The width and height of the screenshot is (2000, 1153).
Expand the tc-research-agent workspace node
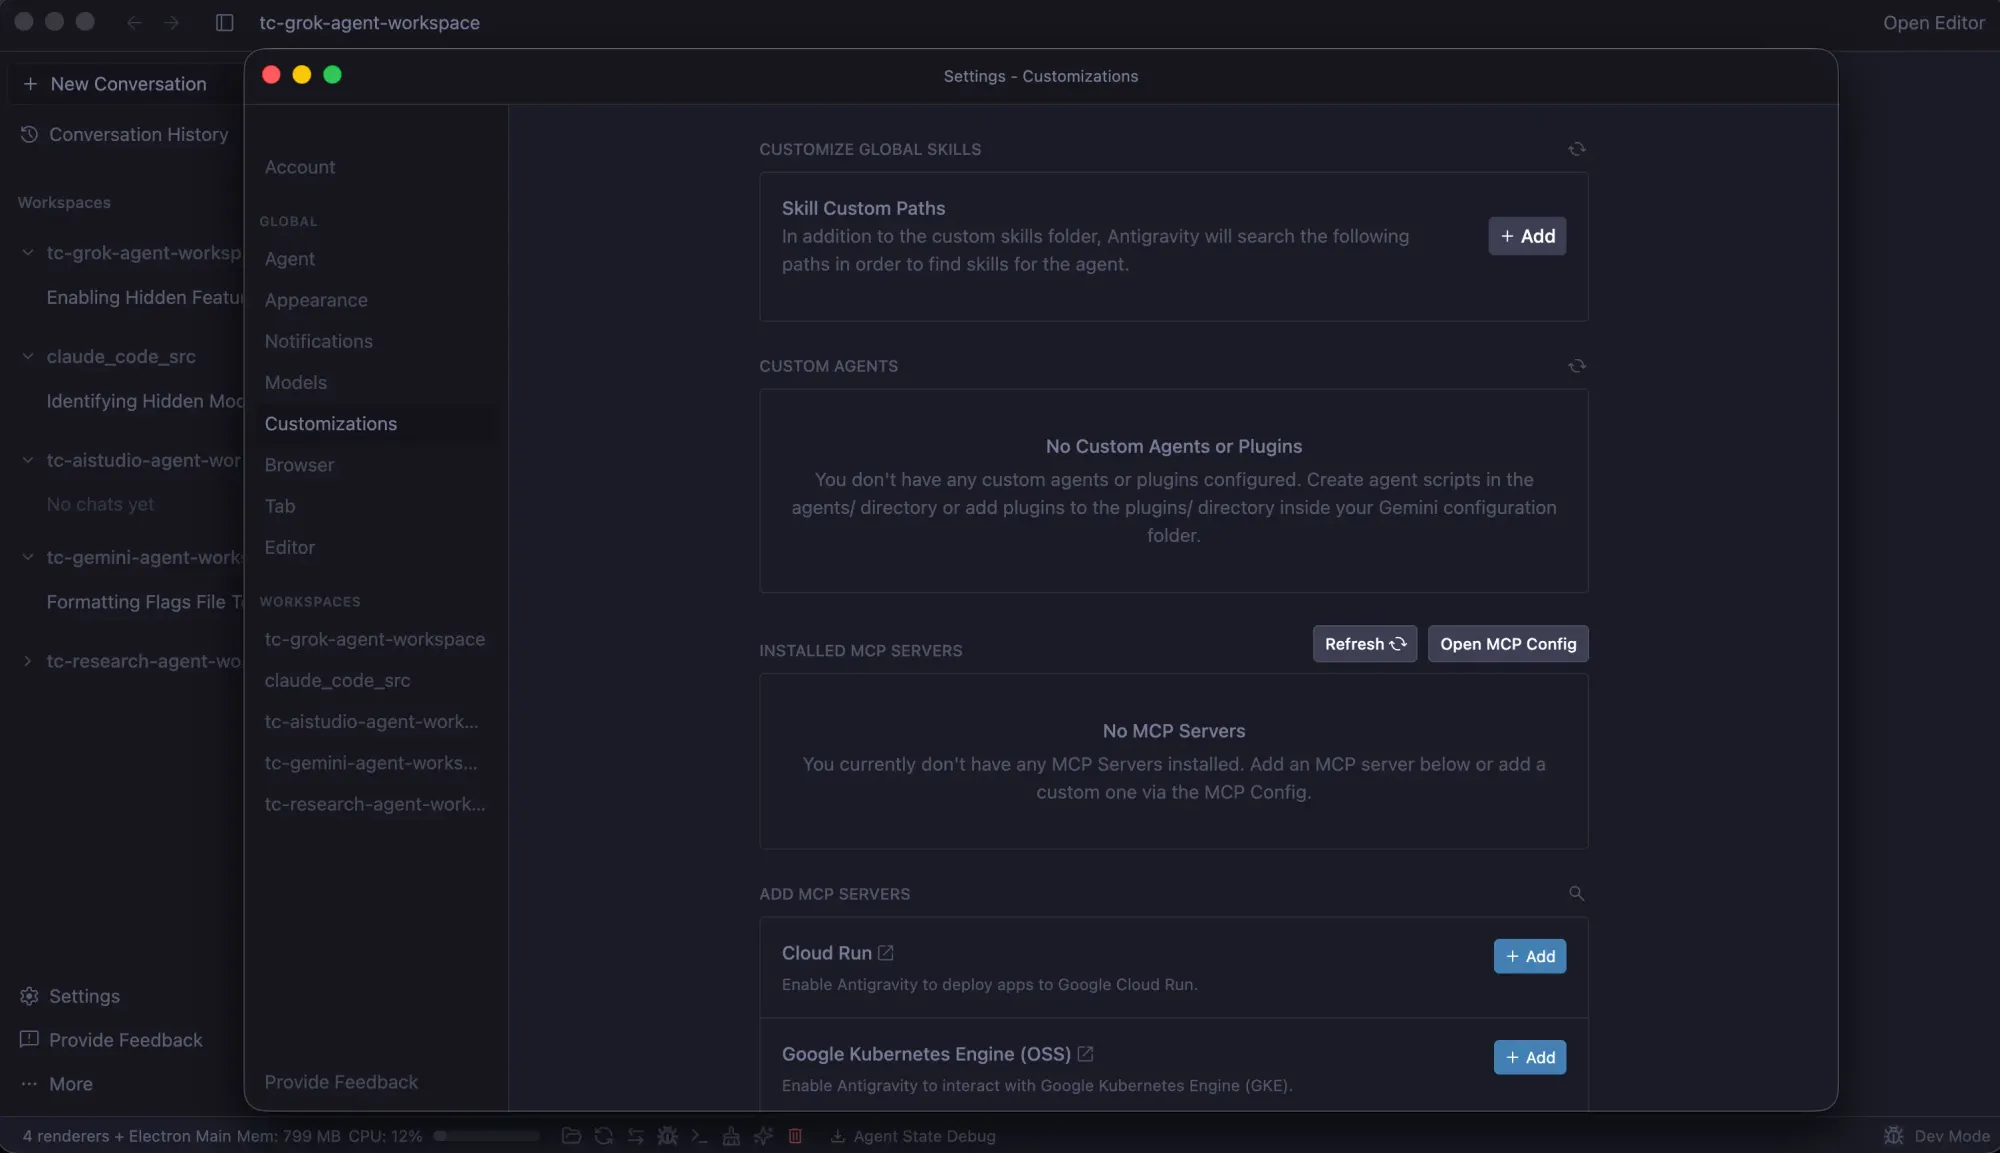pos(28,661)
